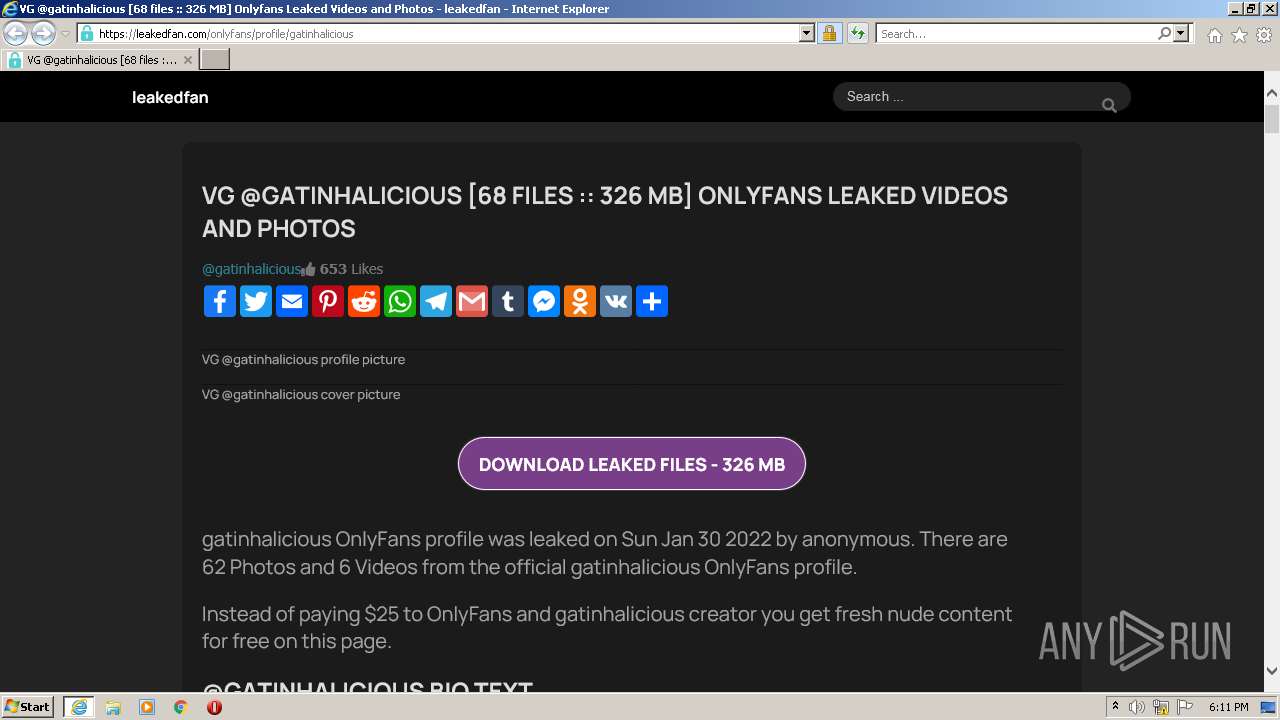Share the page through Telegram
The height and width of the screenshot is (720, 1280).
tap(436, 301)
